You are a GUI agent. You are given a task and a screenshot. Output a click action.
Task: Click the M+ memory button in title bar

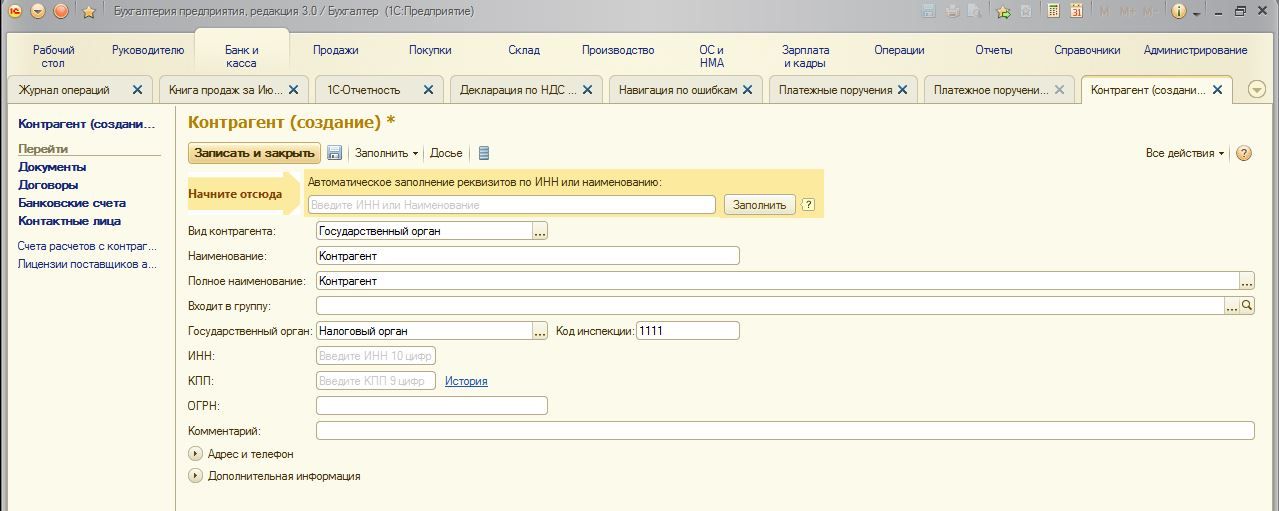coord(1128,12)
